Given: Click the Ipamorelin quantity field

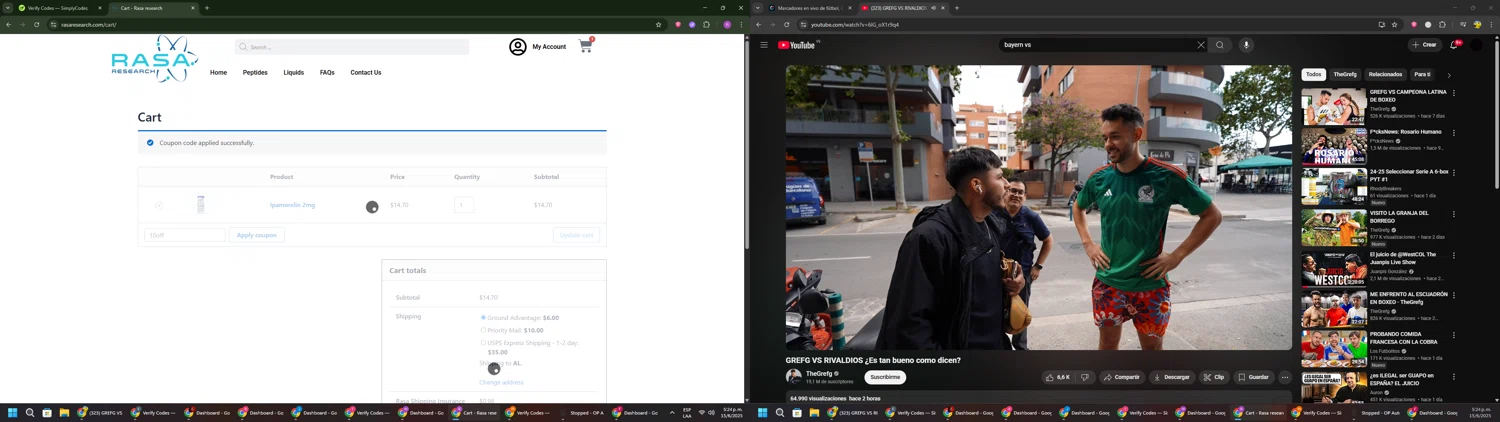Looking at the screenshot, I should click(464, 205).
